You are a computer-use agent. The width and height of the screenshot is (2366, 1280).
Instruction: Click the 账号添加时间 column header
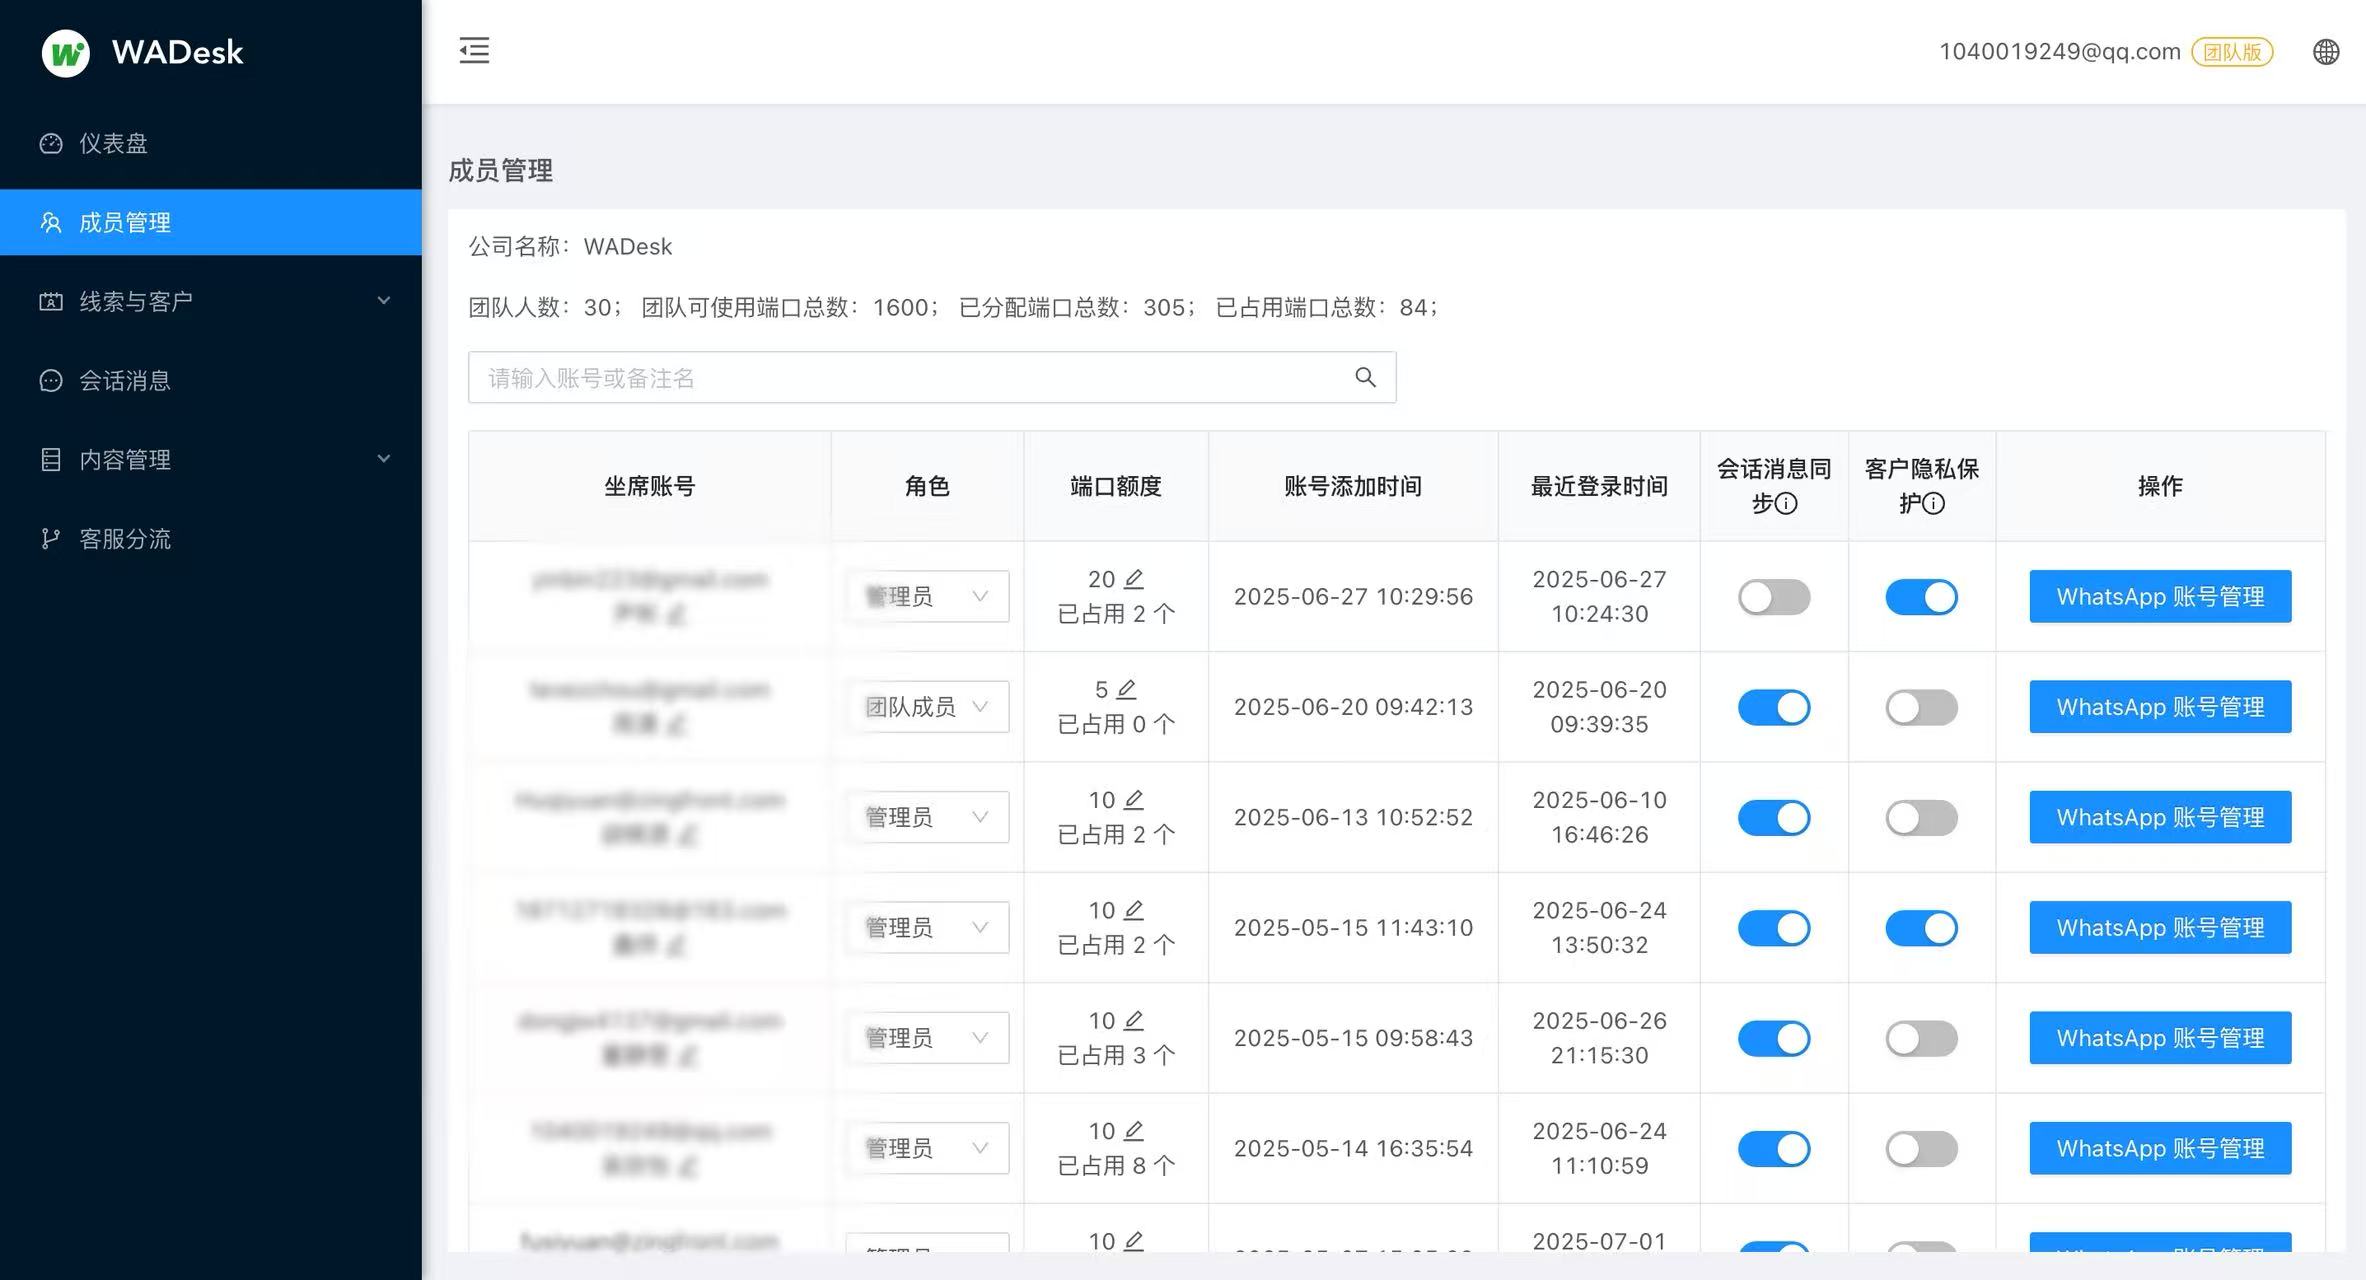point(1353,486)
